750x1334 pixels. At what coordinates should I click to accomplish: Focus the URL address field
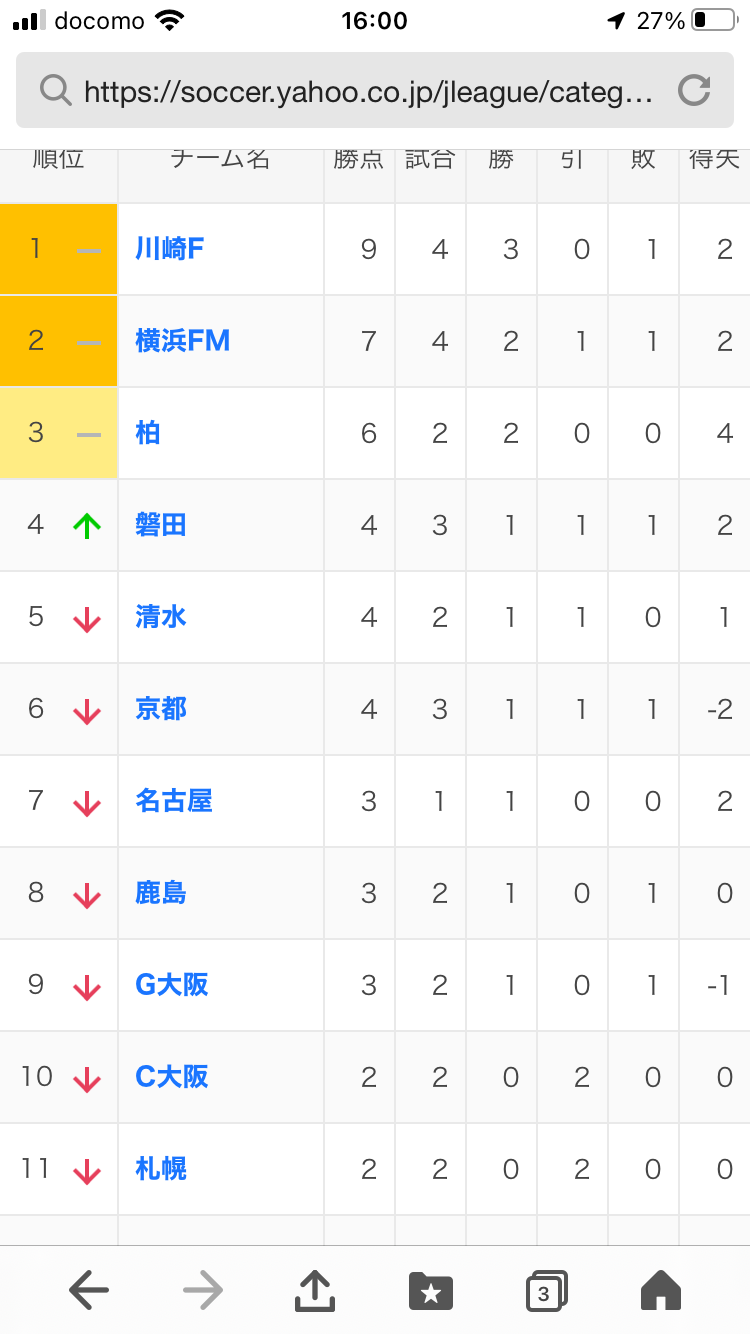[368, 93]
